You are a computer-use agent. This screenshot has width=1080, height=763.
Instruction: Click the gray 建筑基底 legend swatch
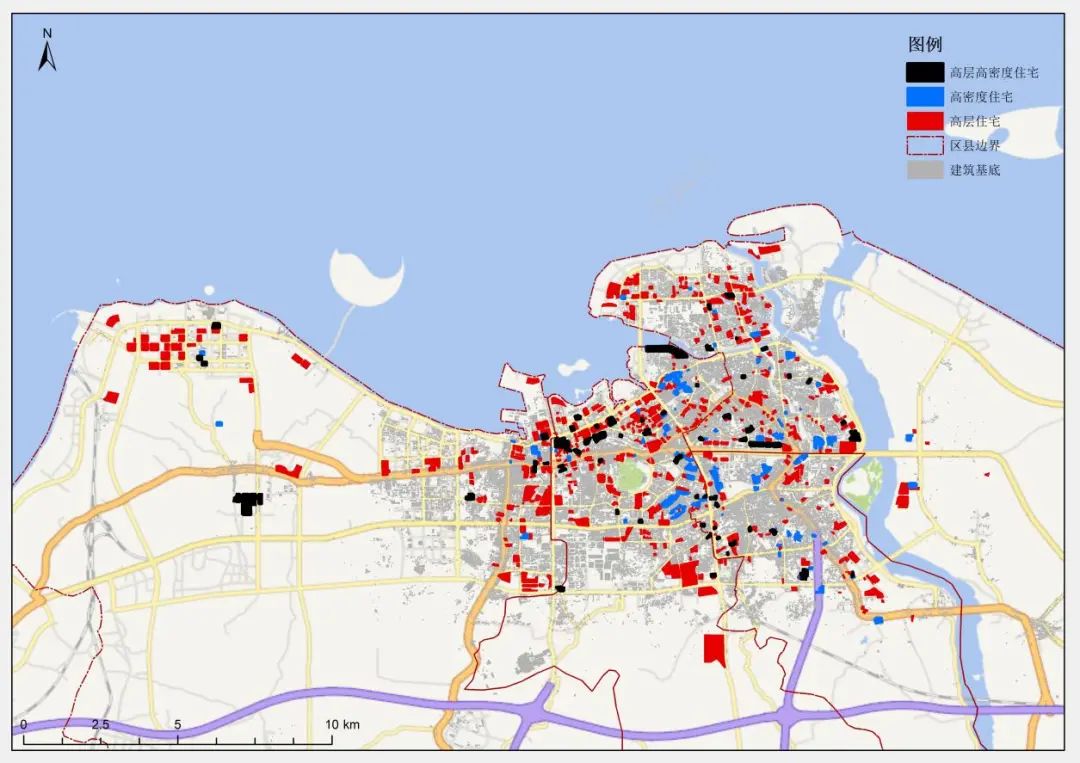924,169
